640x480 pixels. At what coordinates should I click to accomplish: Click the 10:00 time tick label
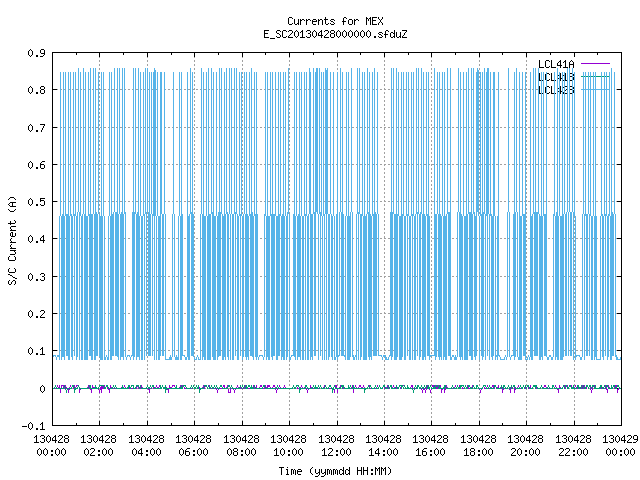(x=288, y=452)
